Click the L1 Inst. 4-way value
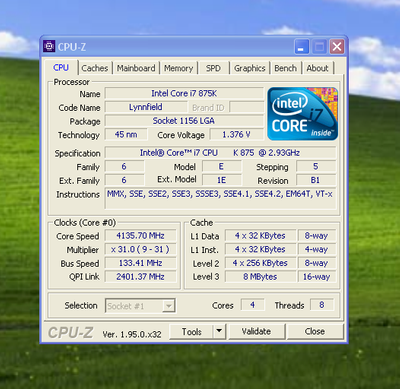Image resolution: width=400 pixels, height=389 pixels. point(316,249)
